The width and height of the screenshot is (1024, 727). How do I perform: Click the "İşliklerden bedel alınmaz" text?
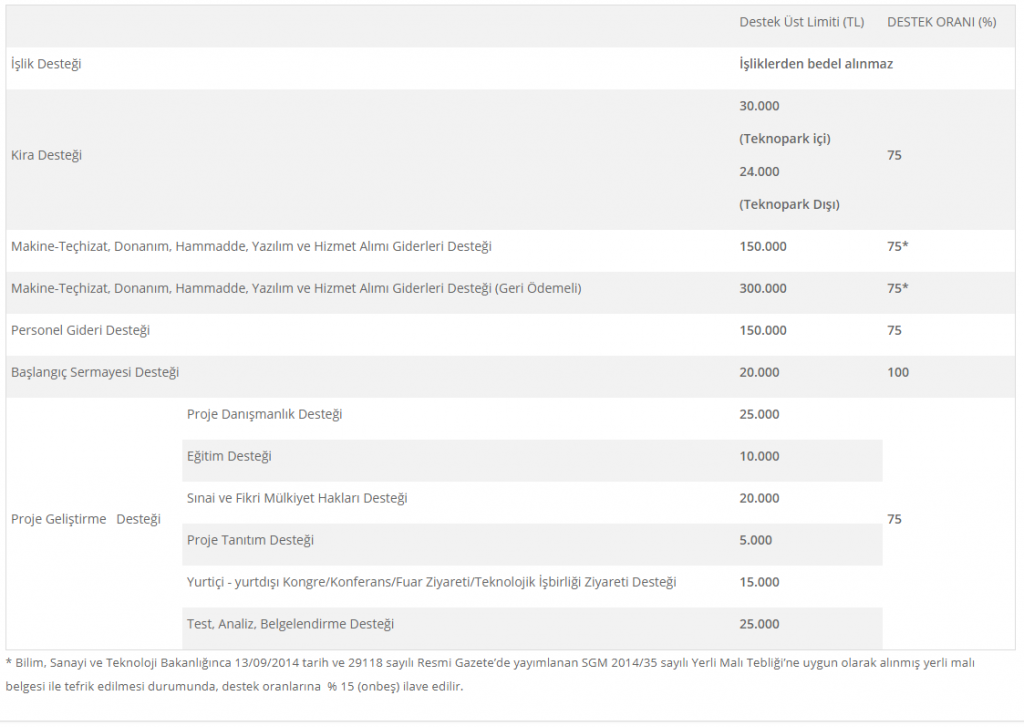815,63
